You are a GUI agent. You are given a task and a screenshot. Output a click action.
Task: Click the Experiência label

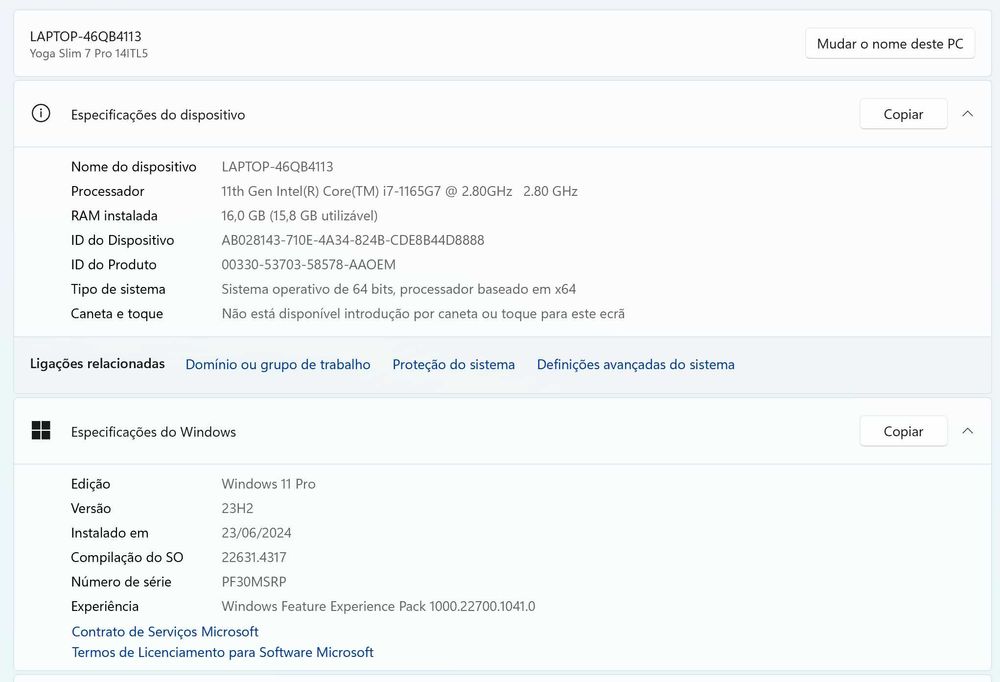[104, 606]
